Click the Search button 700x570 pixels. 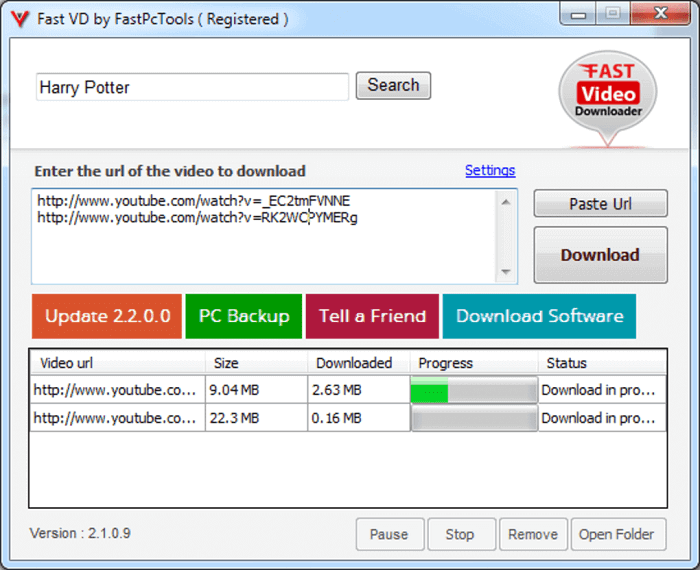393,86
